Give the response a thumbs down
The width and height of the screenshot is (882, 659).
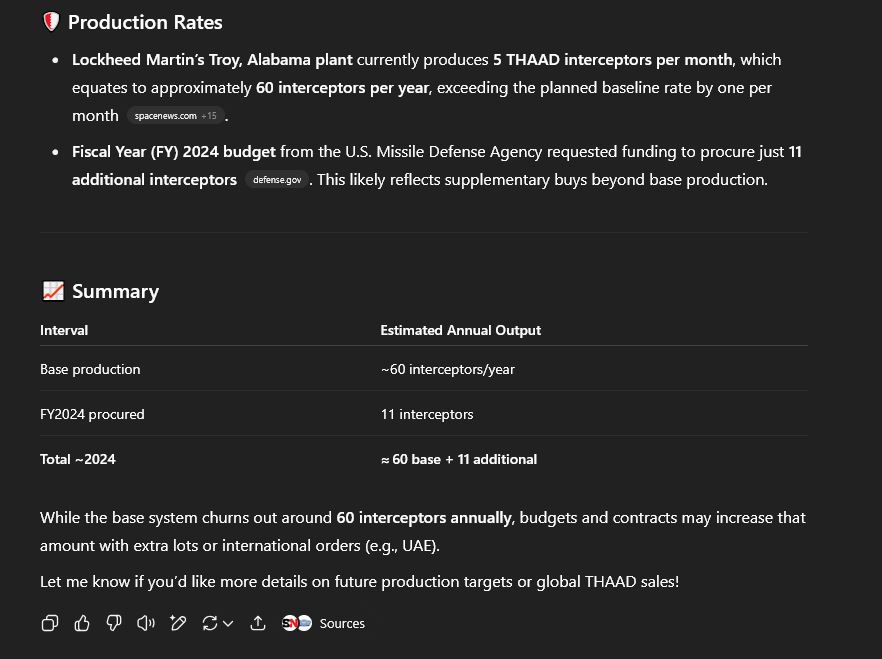114,623
